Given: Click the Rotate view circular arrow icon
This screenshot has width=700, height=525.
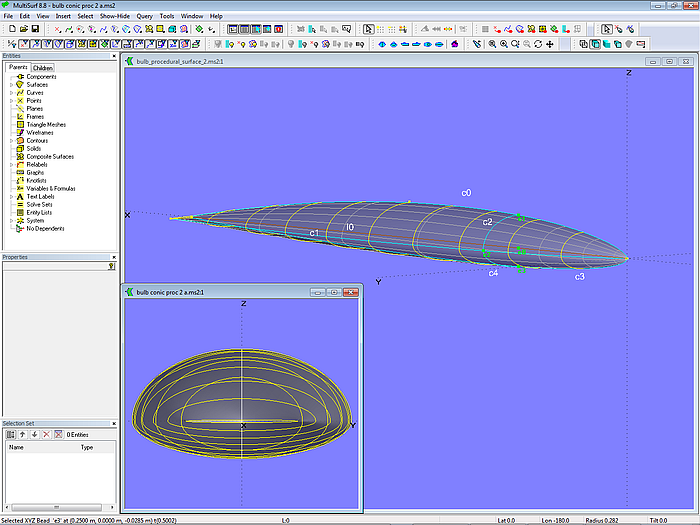Looking at the screenshot, I should click(x=538, y=44).
